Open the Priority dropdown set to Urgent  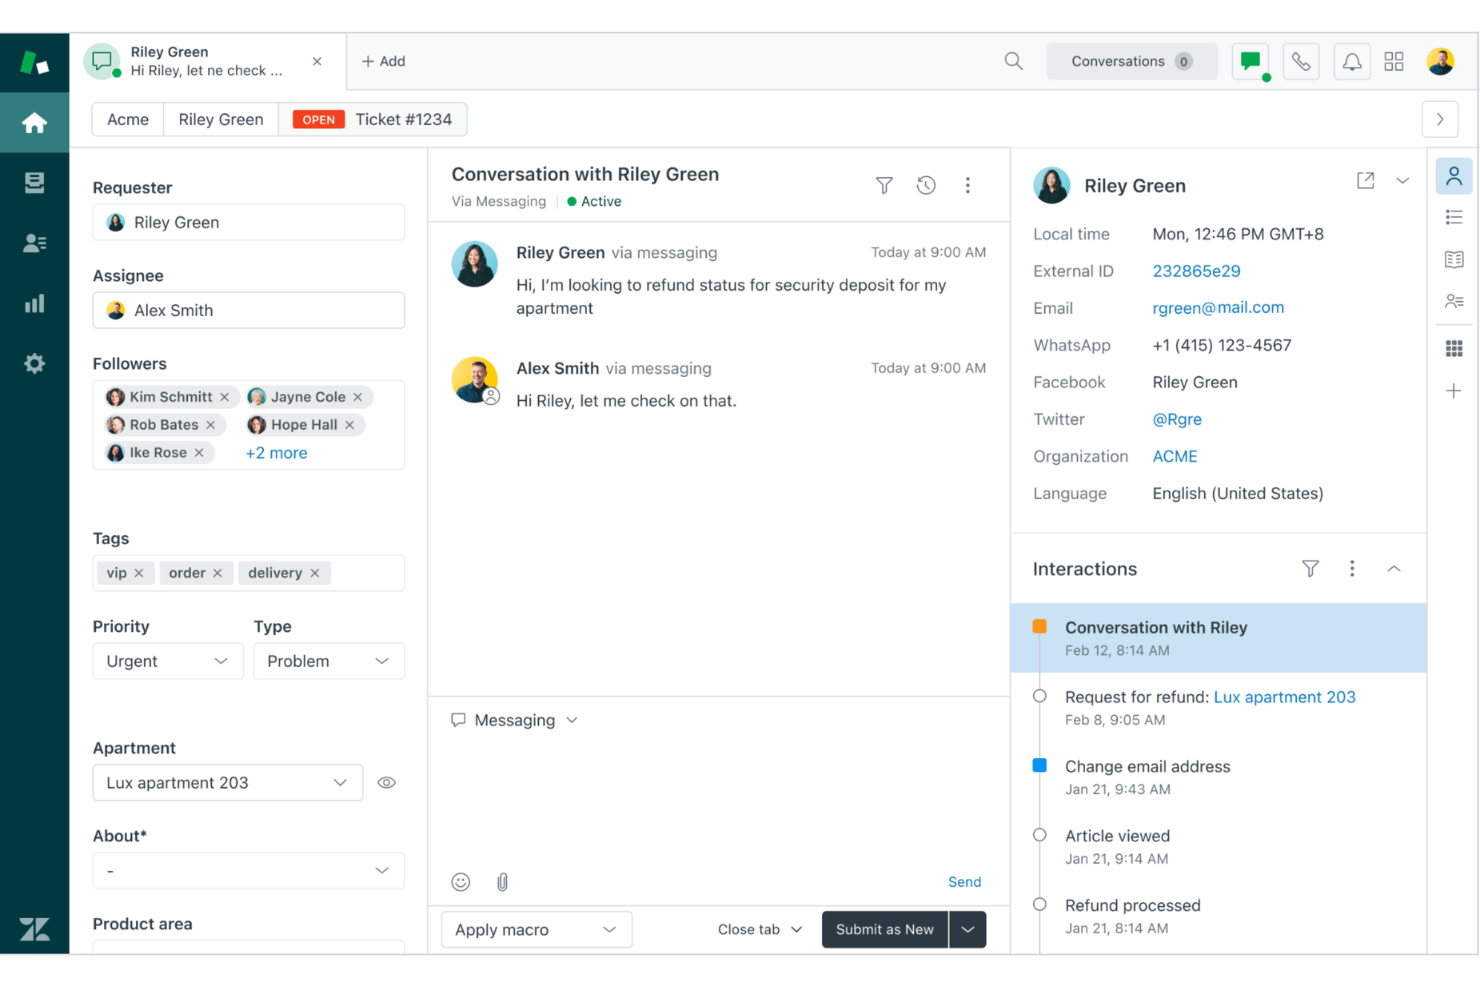point(168,661)
